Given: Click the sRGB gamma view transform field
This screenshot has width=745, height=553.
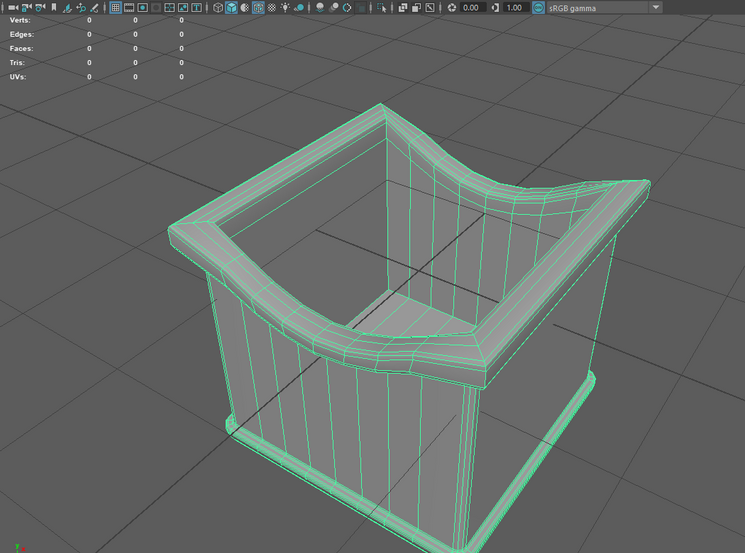Looking at the screenshot, I should [597, 8].
